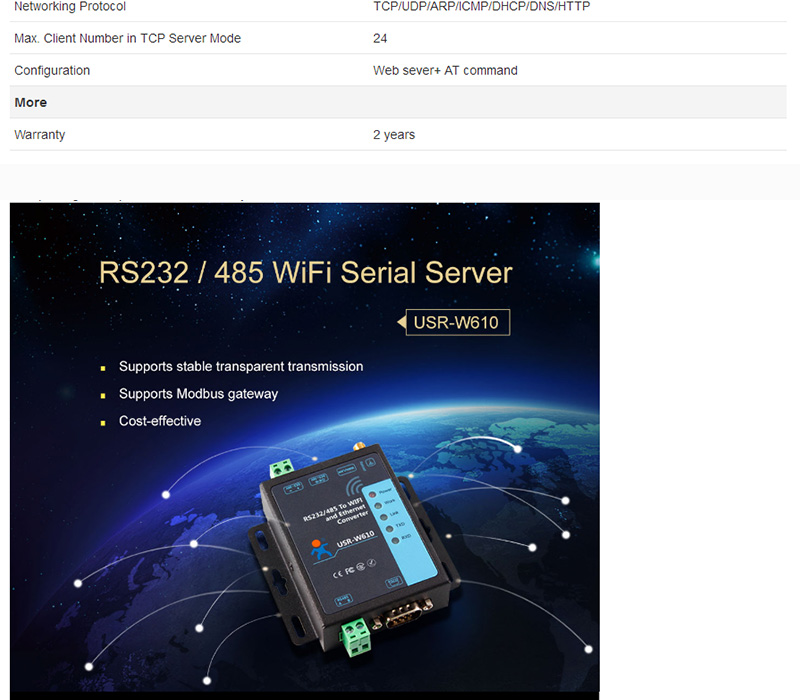Image resolution: width=800 pixels, height=700 pixels.
Task: Click the Web sever+ AT command value
Action: 445,70
